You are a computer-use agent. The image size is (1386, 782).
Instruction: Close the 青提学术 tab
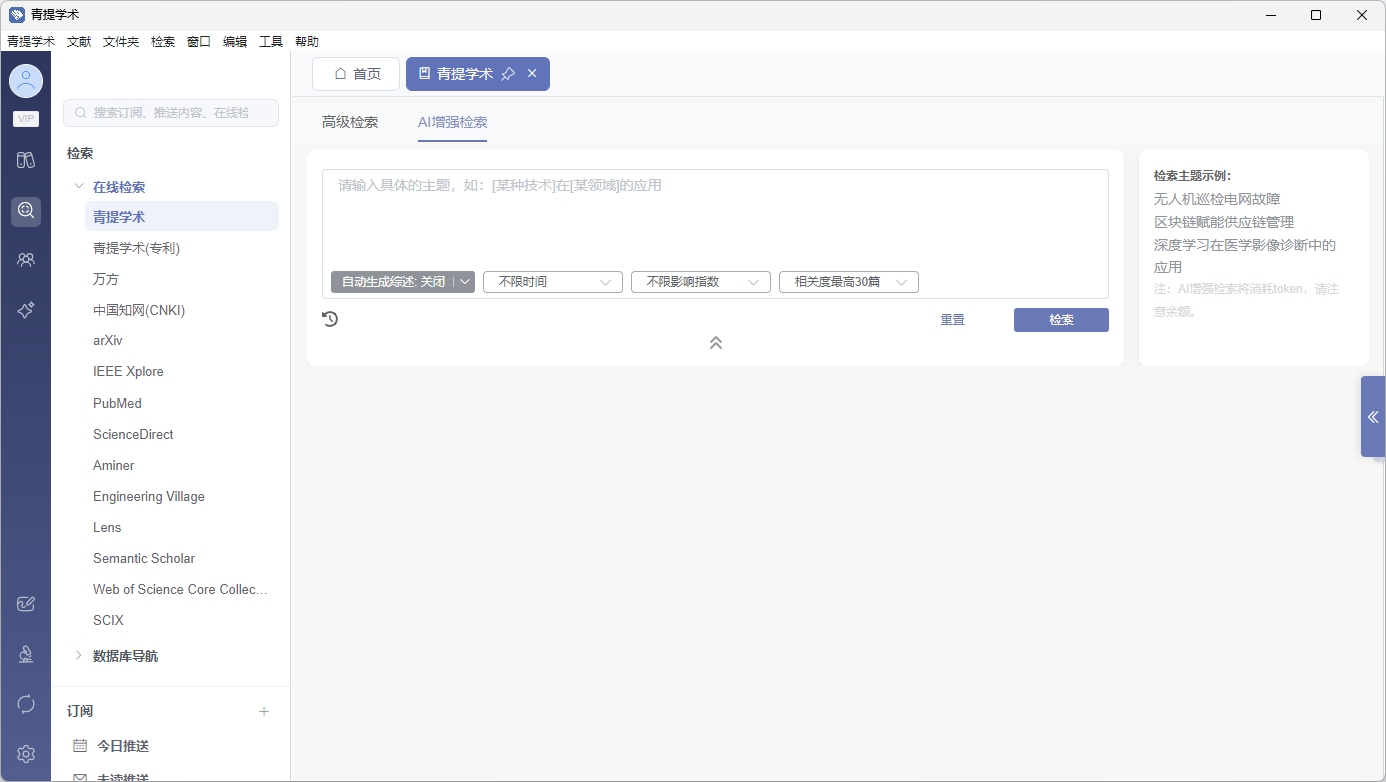point(532,74)
